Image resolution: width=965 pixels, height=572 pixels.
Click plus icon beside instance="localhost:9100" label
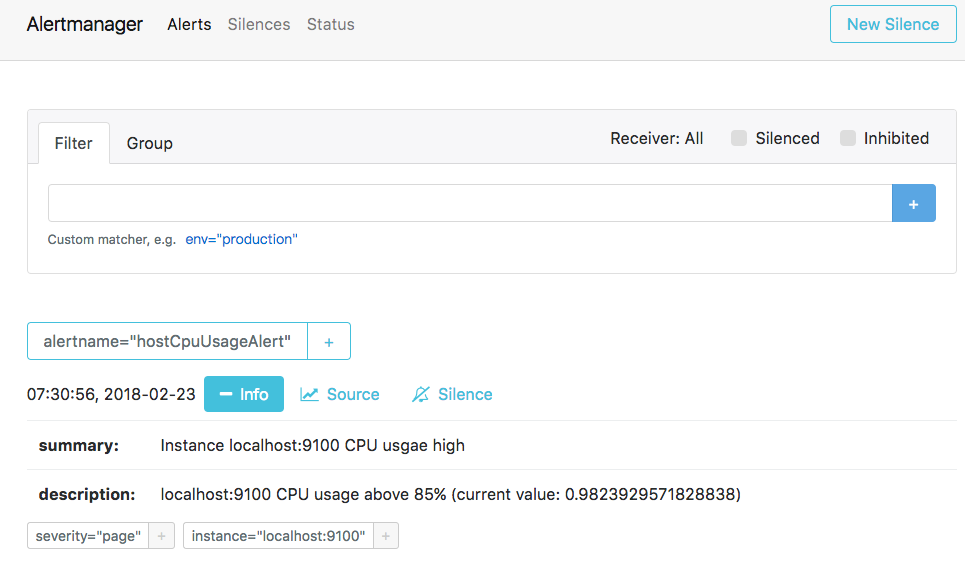[x=386, y=536]
